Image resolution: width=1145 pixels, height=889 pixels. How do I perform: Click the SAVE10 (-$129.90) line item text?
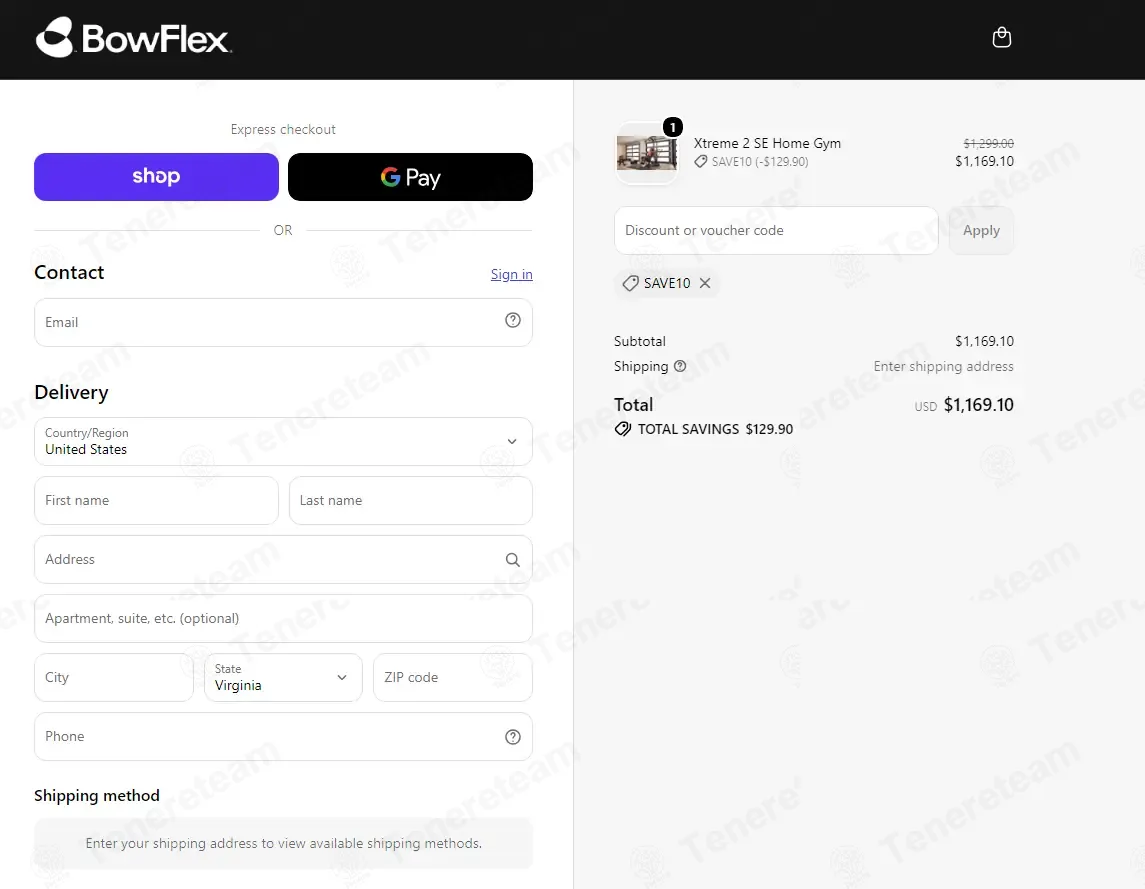coord(759,161)
